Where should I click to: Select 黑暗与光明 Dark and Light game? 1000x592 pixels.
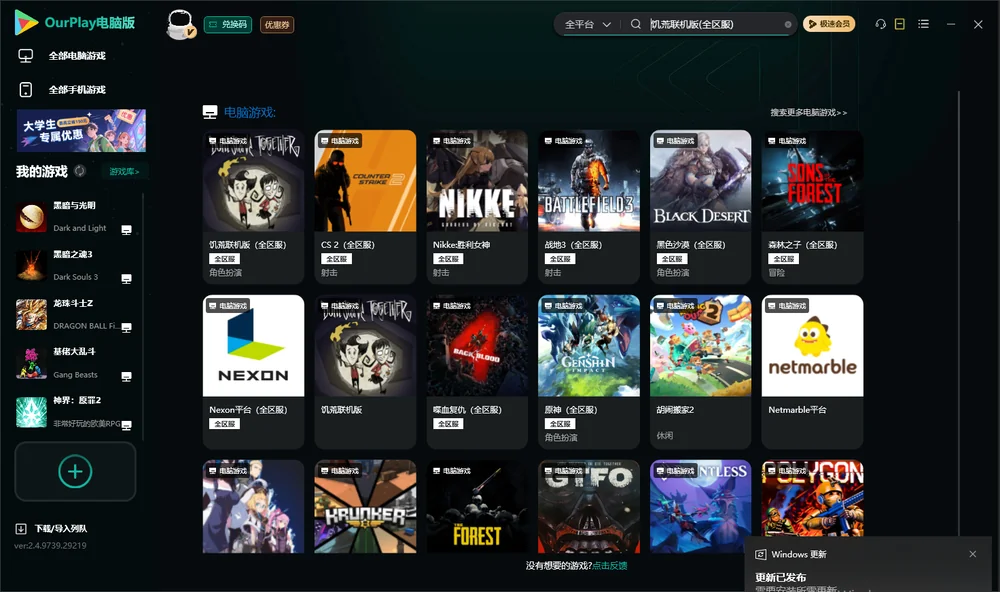(x=75, y=217)
